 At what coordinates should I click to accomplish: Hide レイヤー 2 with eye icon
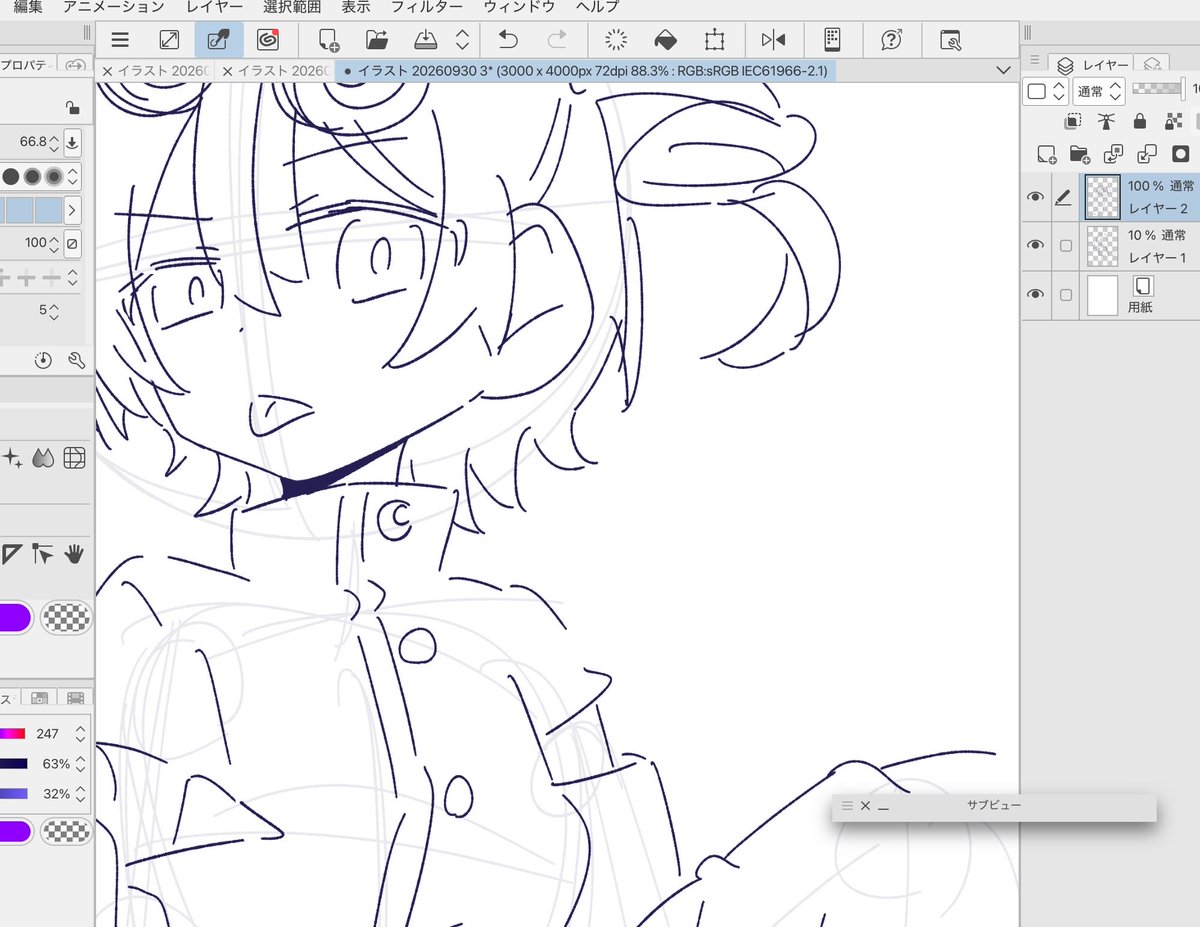[x=1035, y=197]
